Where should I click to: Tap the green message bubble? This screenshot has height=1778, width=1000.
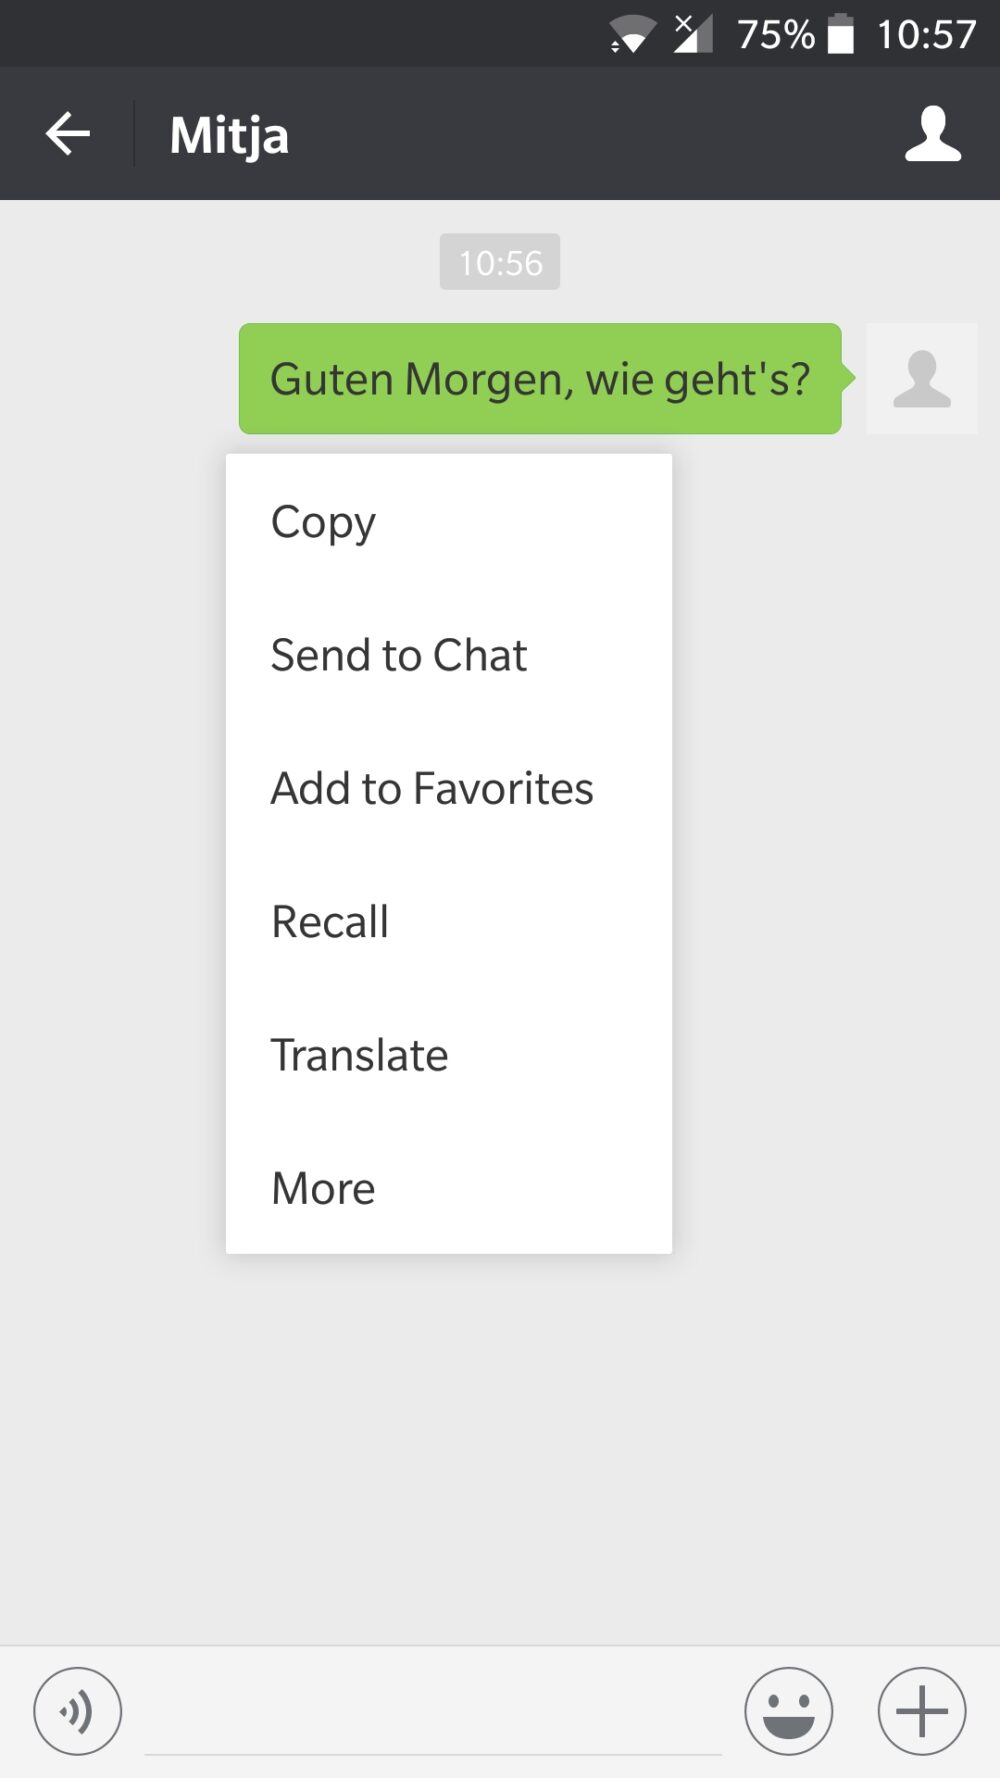pos(540,378)
